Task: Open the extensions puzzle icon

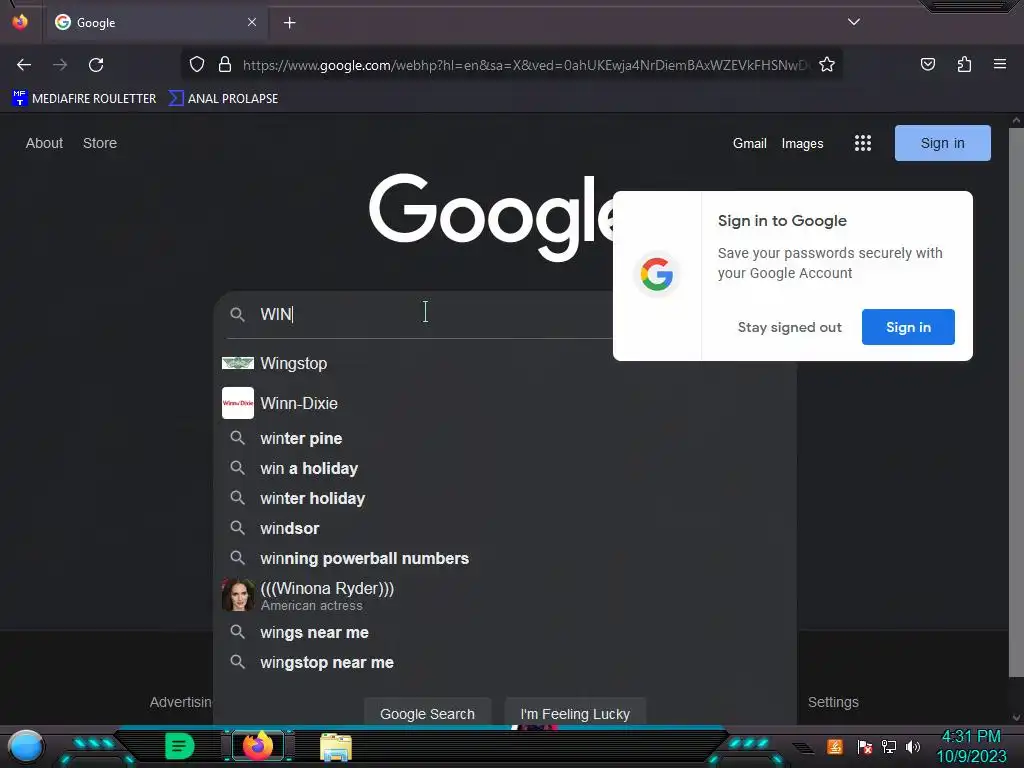Action: [964, 64]
